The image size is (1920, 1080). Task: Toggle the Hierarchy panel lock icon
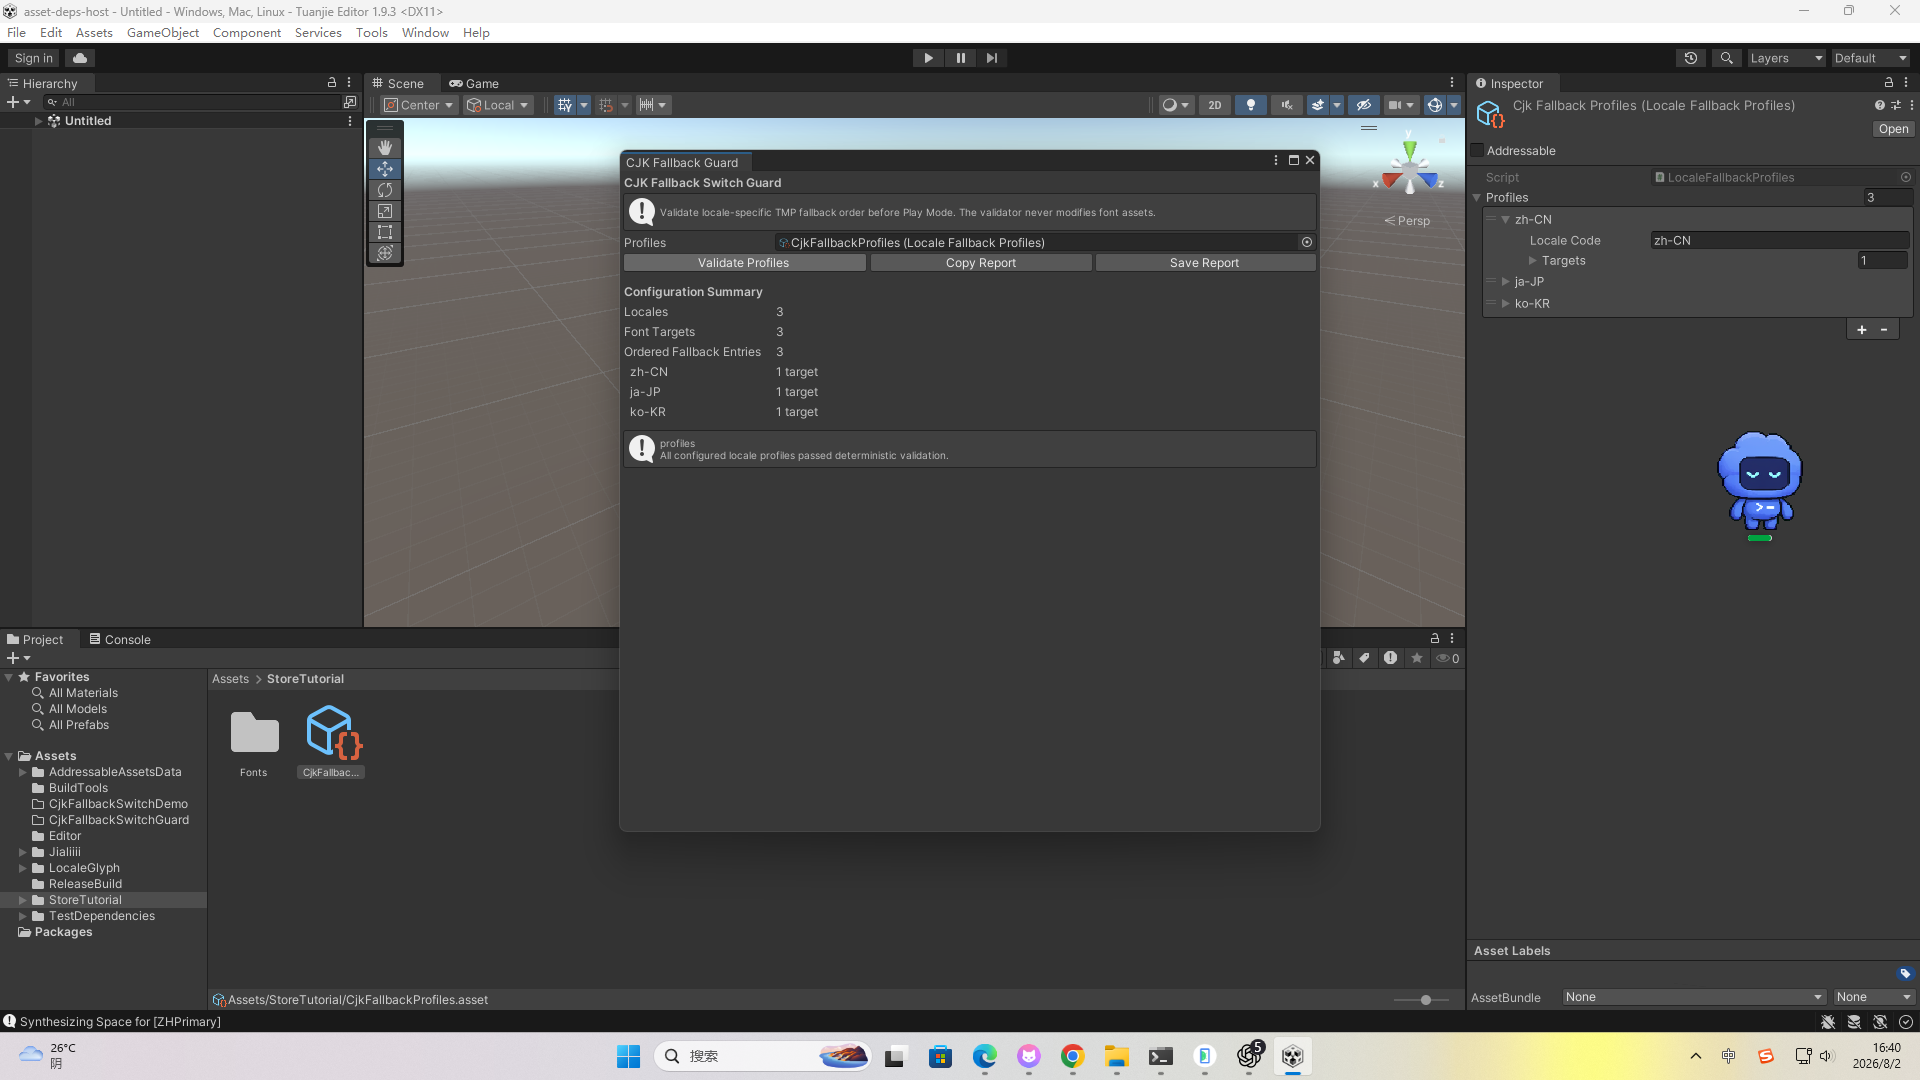[332, 83]
